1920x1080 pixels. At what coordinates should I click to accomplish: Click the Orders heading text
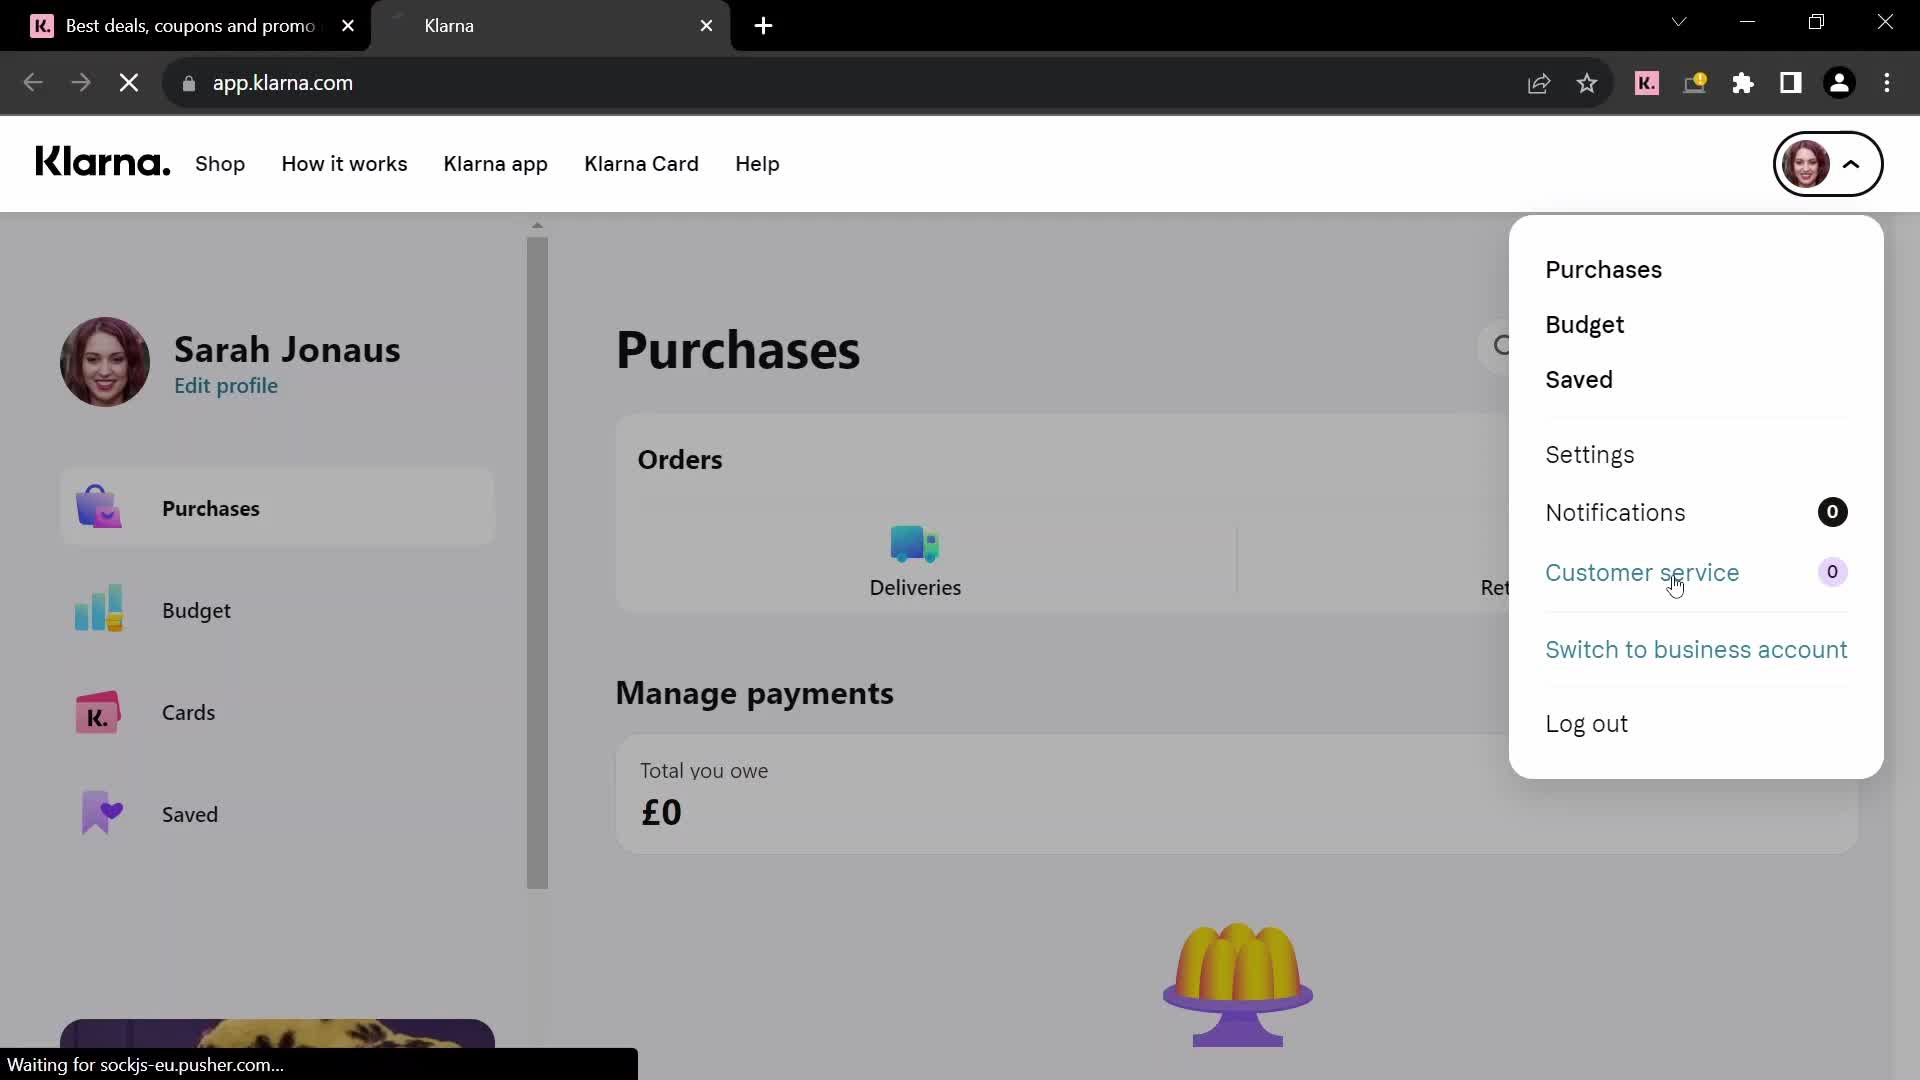pos(680,460)
